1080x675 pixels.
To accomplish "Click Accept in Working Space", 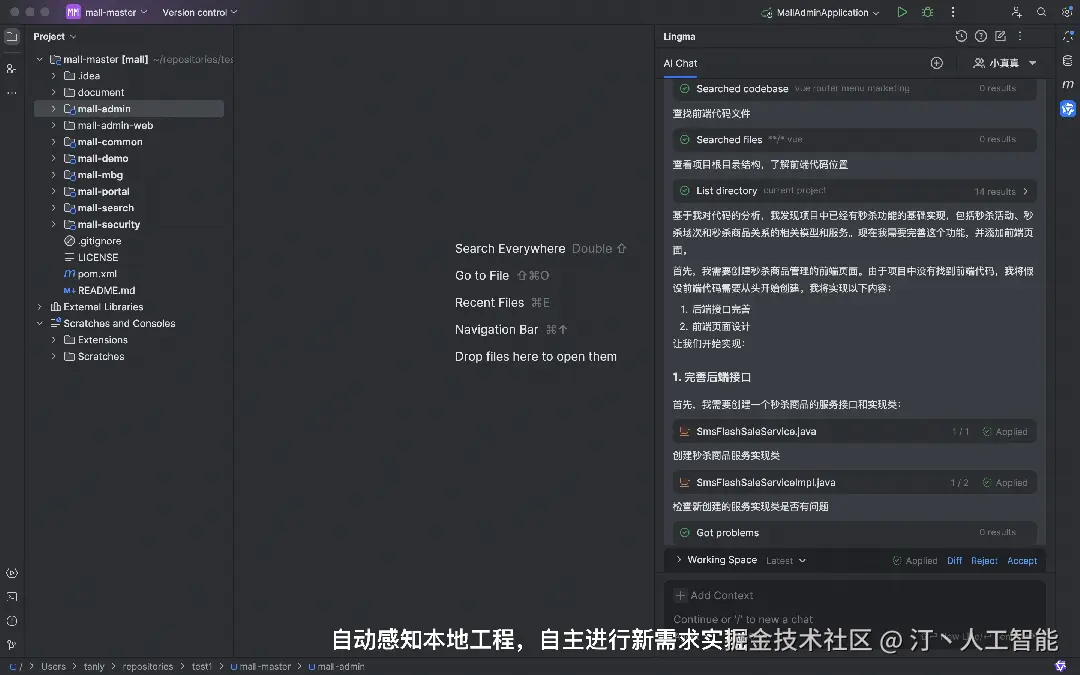I will point(1022,561).
